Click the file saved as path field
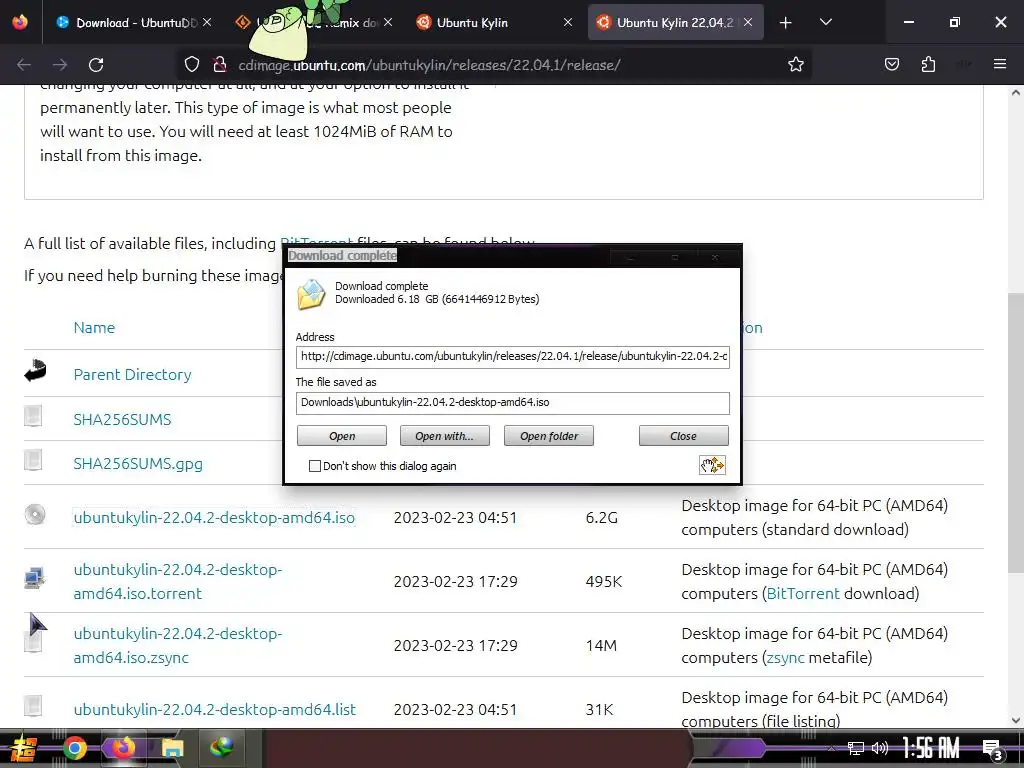The width and height of the screenshot is (1024, 768). coord(513,403)
